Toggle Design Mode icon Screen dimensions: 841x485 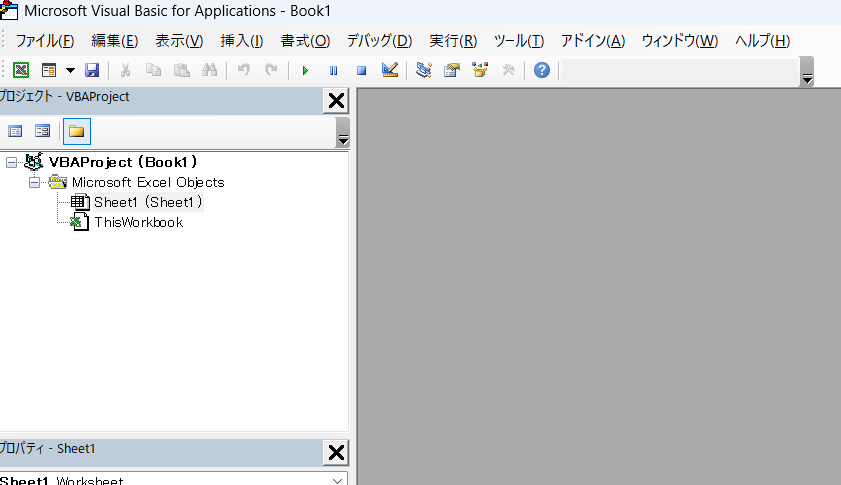(390, 70)
